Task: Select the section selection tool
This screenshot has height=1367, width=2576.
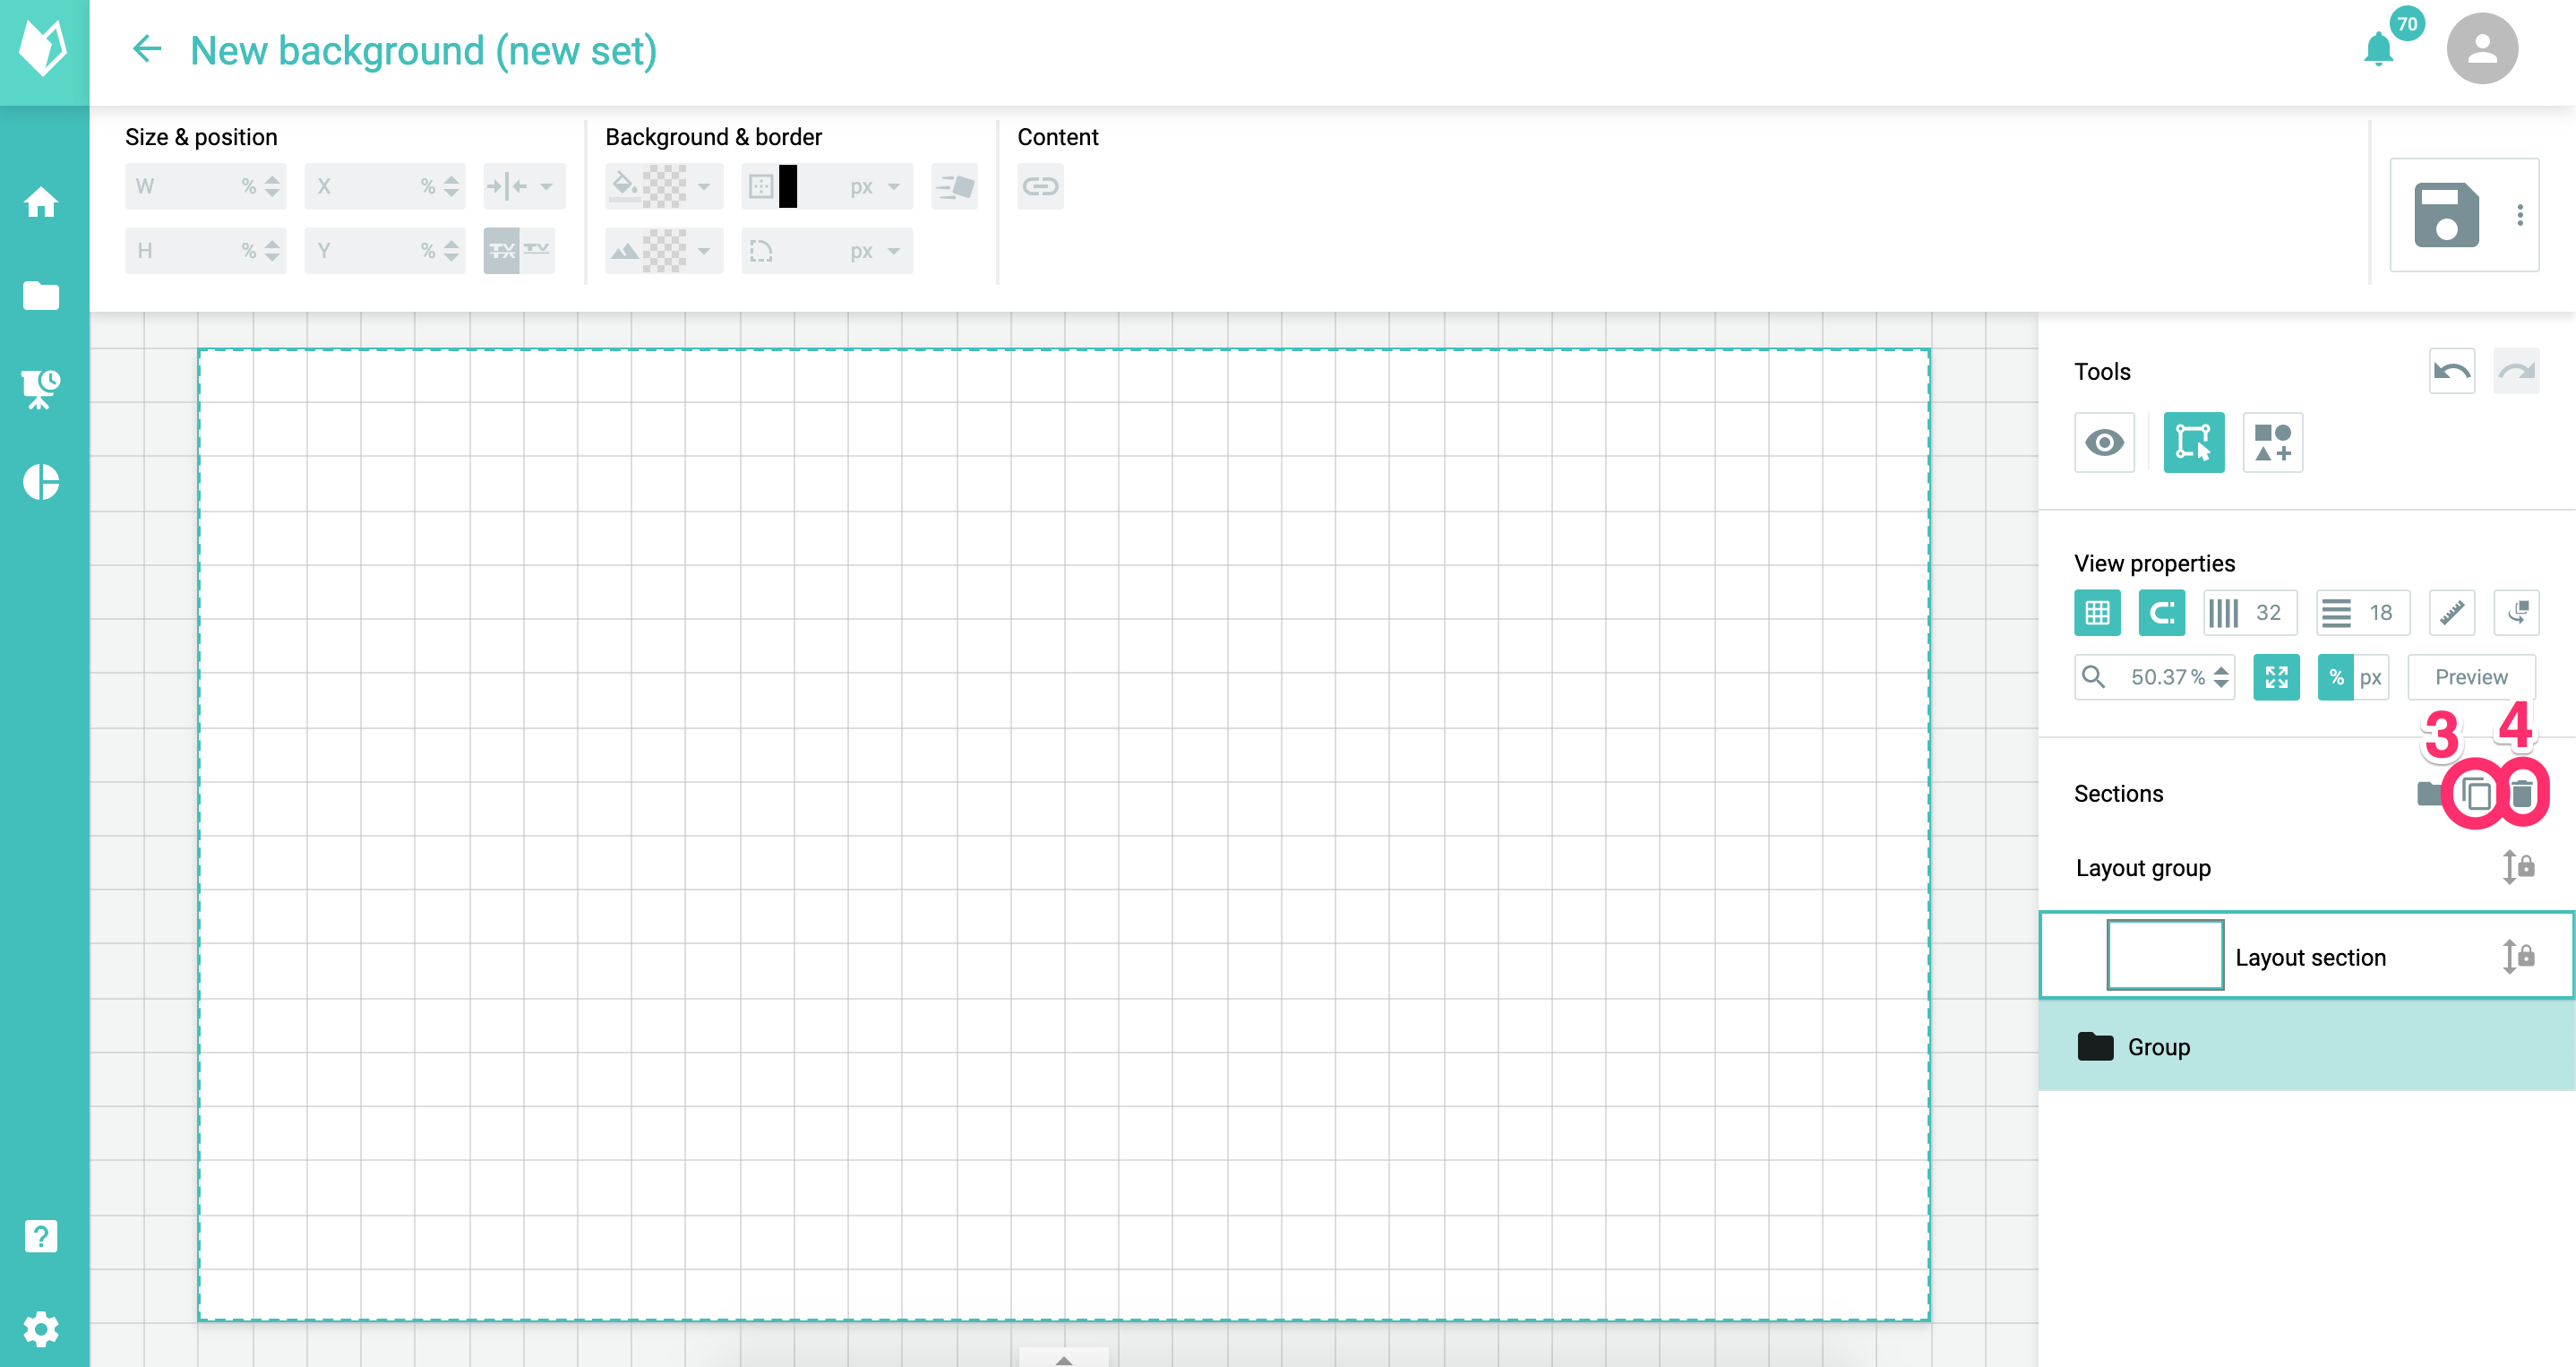Action: coord(2193,442)
